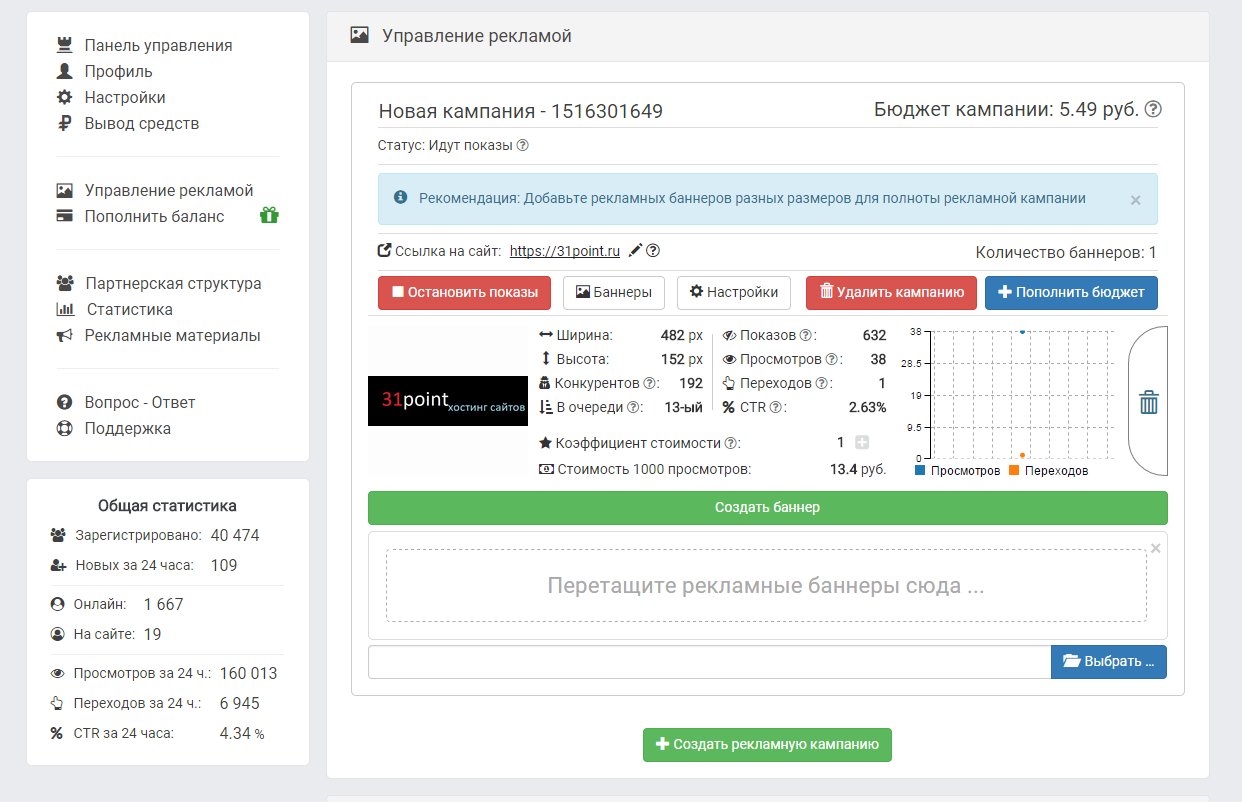
Task: Click the green gift icon in sidebar
Action: (x=268, y=216)
